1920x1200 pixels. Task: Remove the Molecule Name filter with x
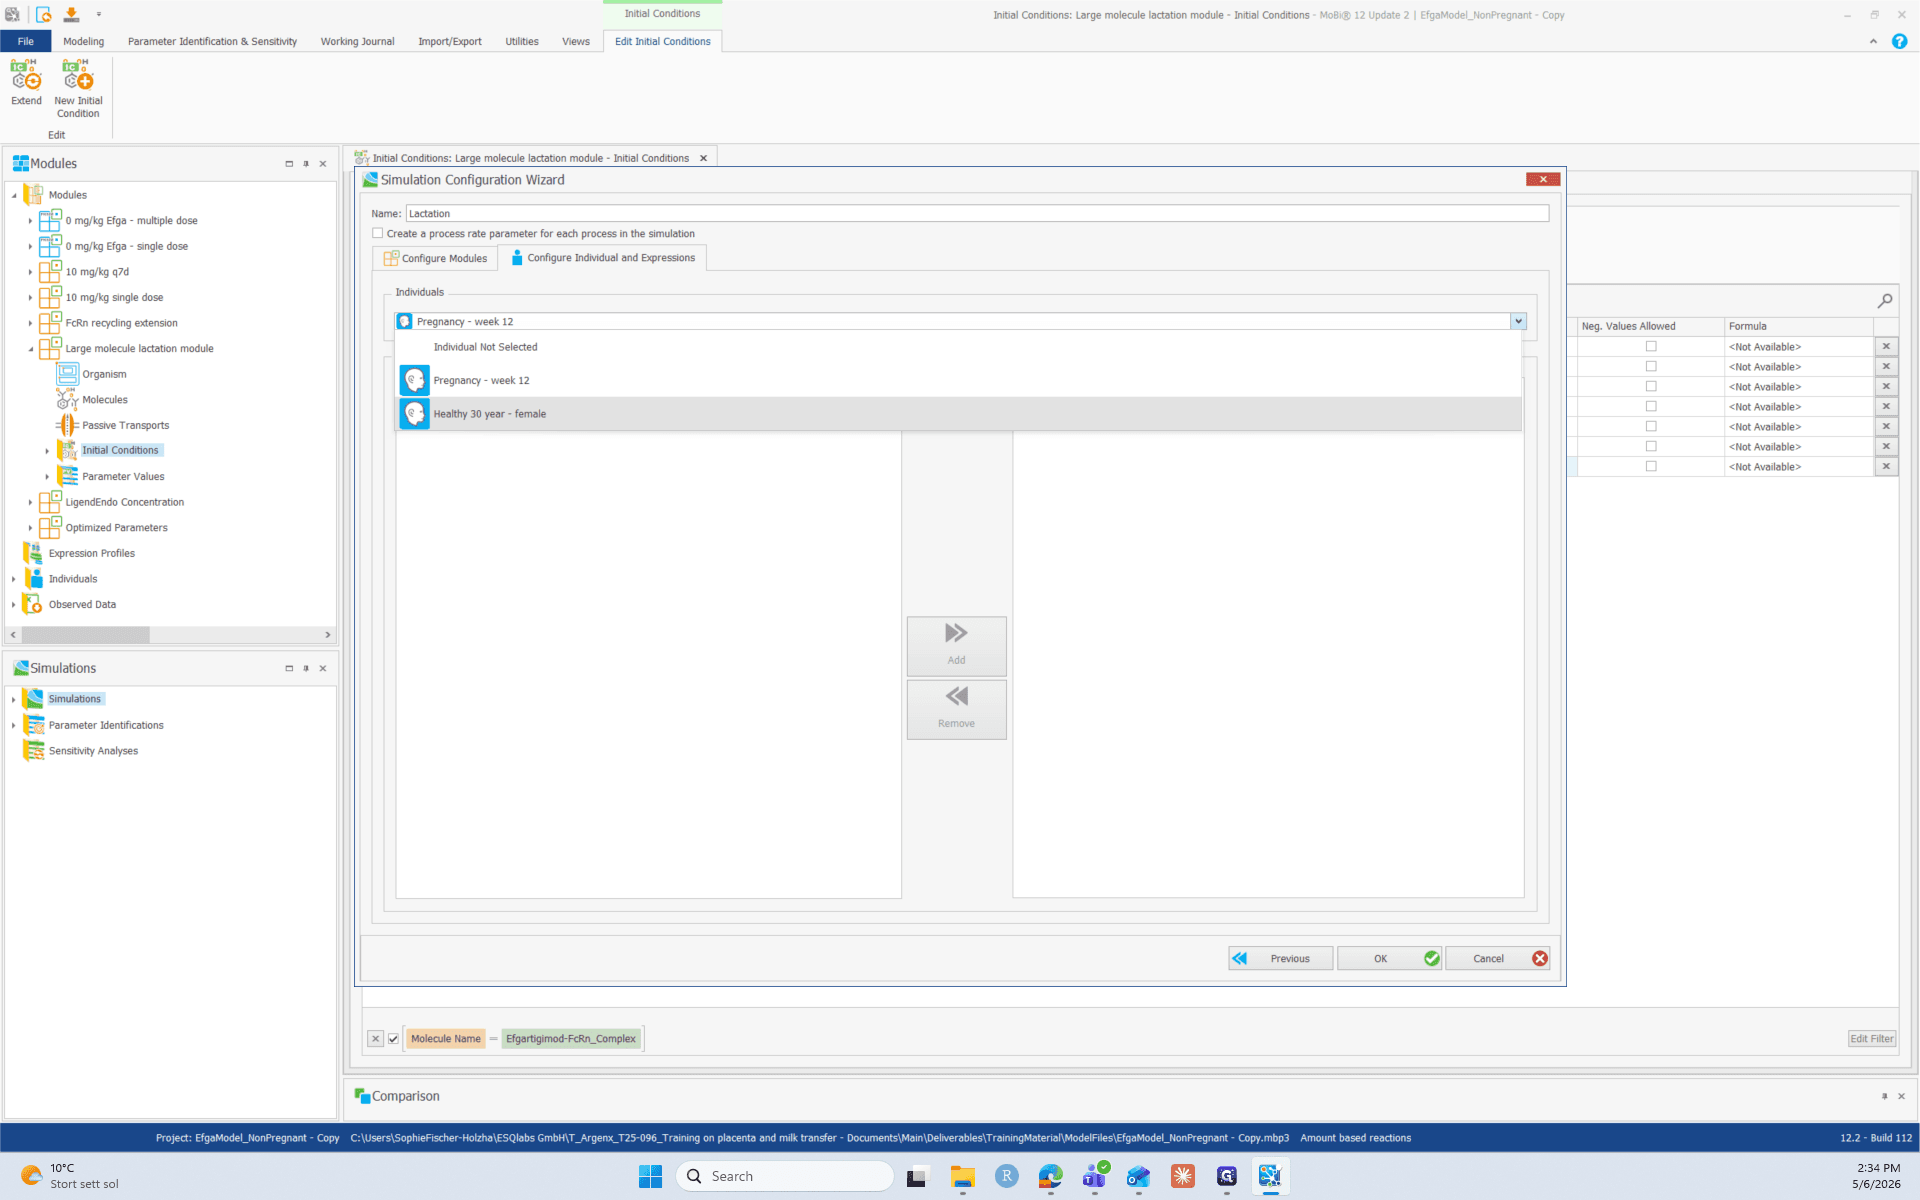click(x=375, y=1039)
